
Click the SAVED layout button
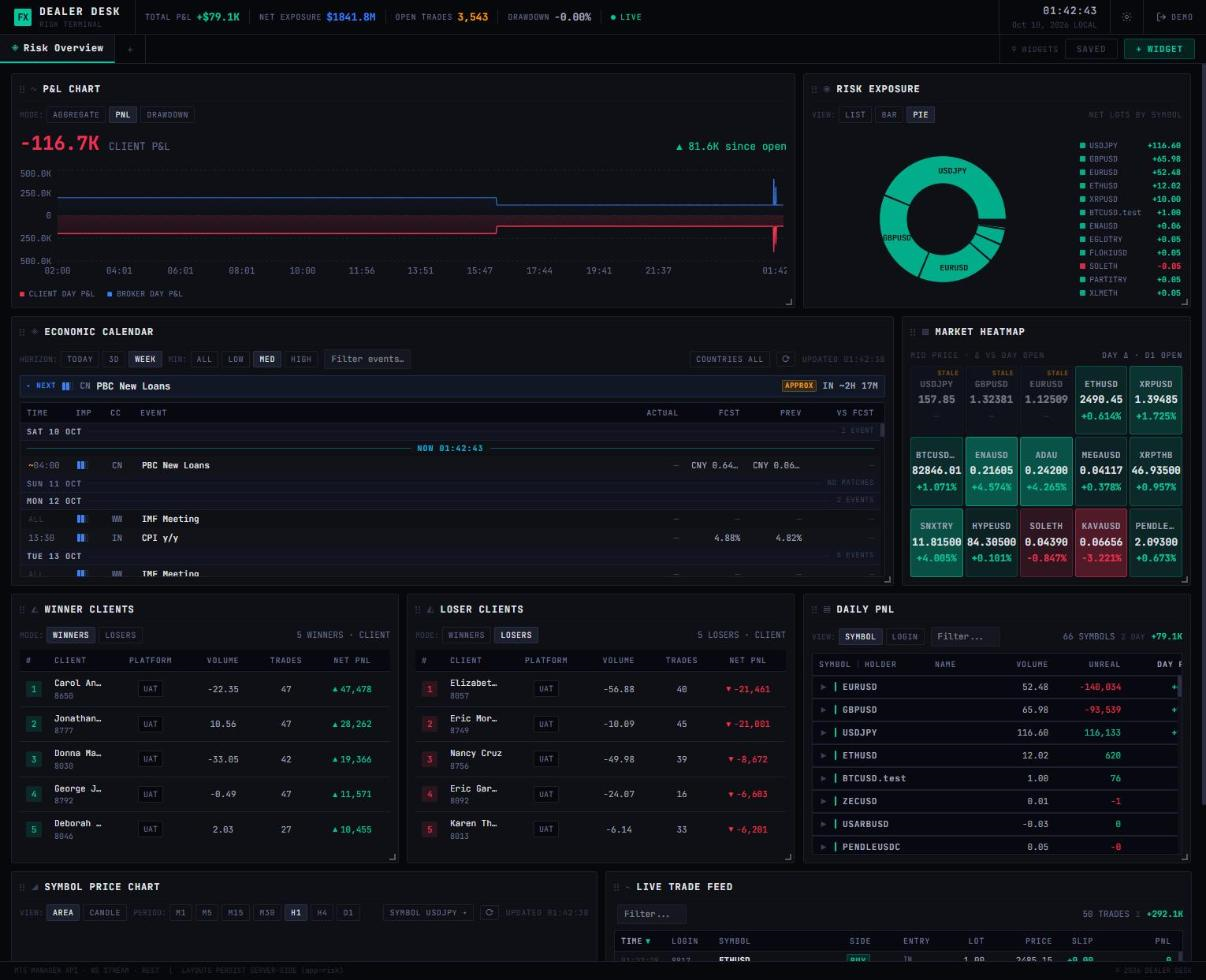pos(1091,49)
